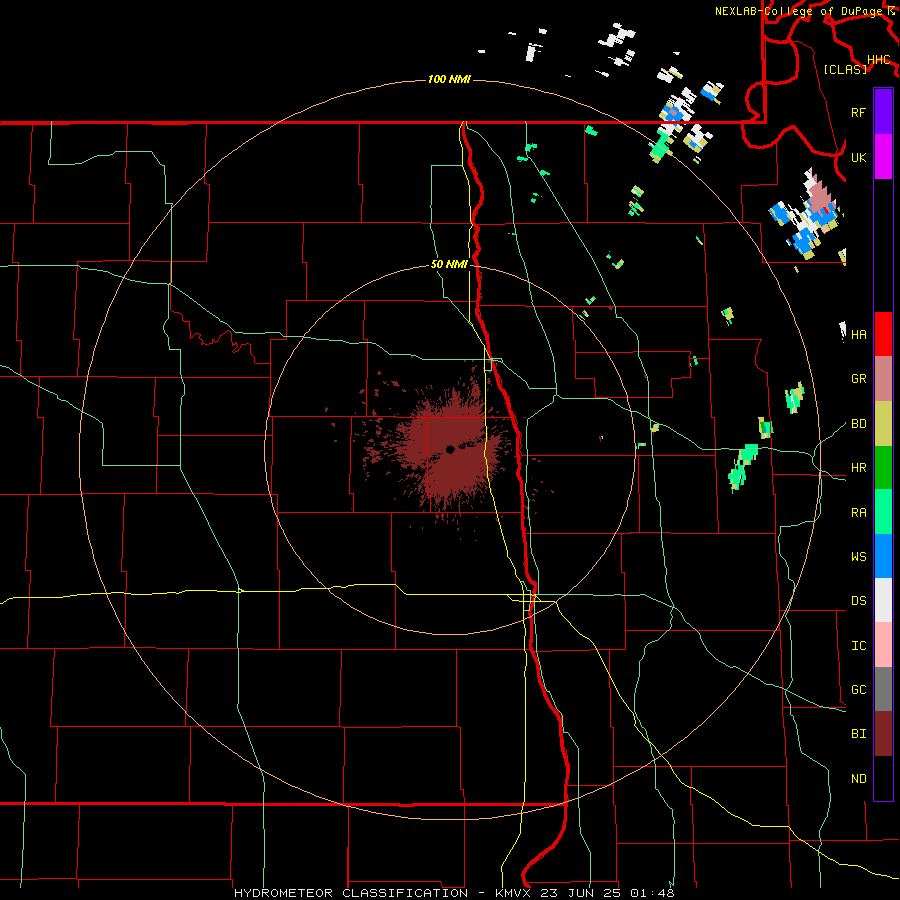Click the DS white legend swatch
The width and height of the screenshot is (900, 900).
883,600
